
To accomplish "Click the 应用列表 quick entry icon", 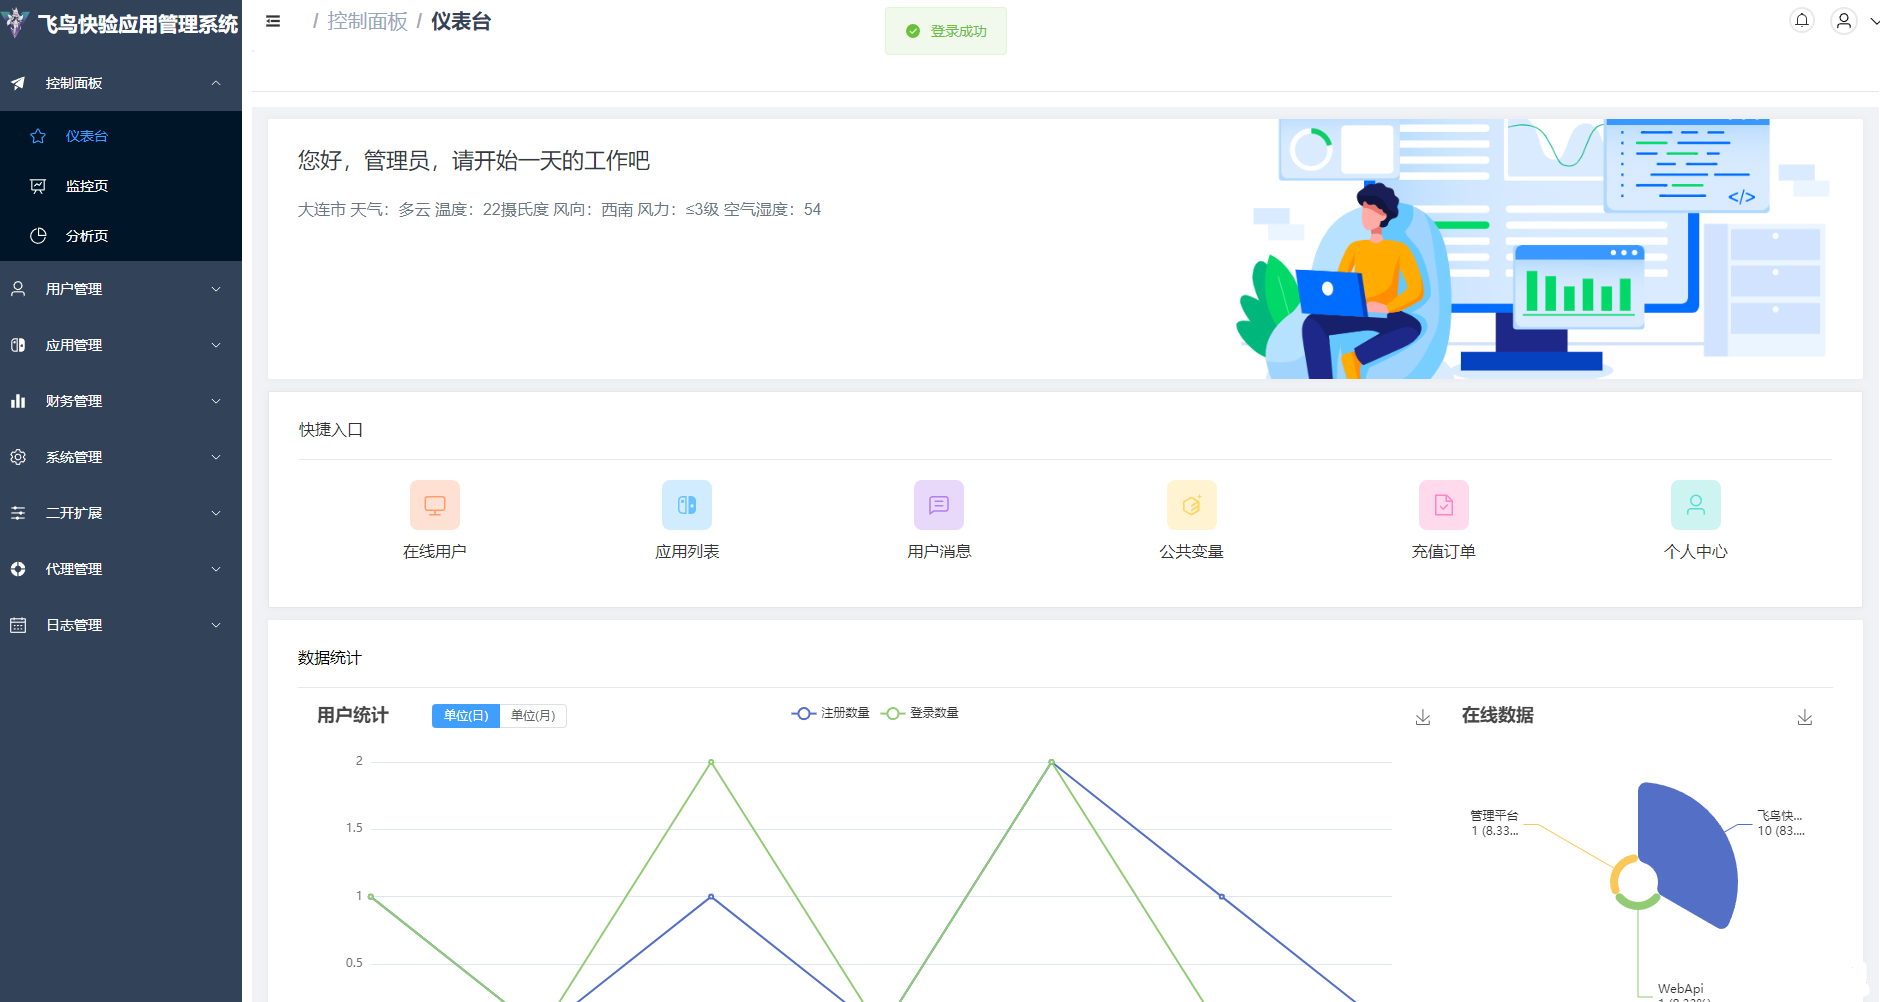I will 687,505.
